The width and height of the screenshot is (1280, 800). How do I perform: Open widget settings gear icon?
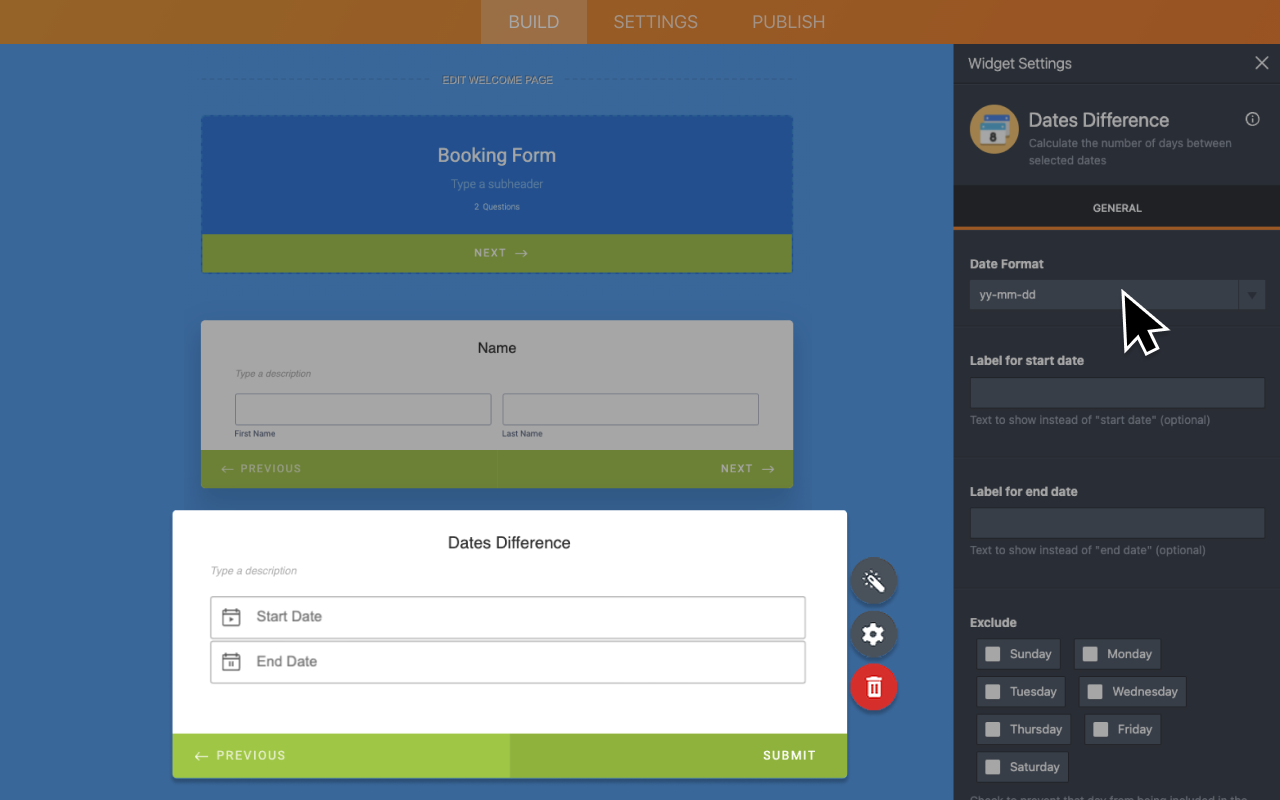tap(873, 634)
